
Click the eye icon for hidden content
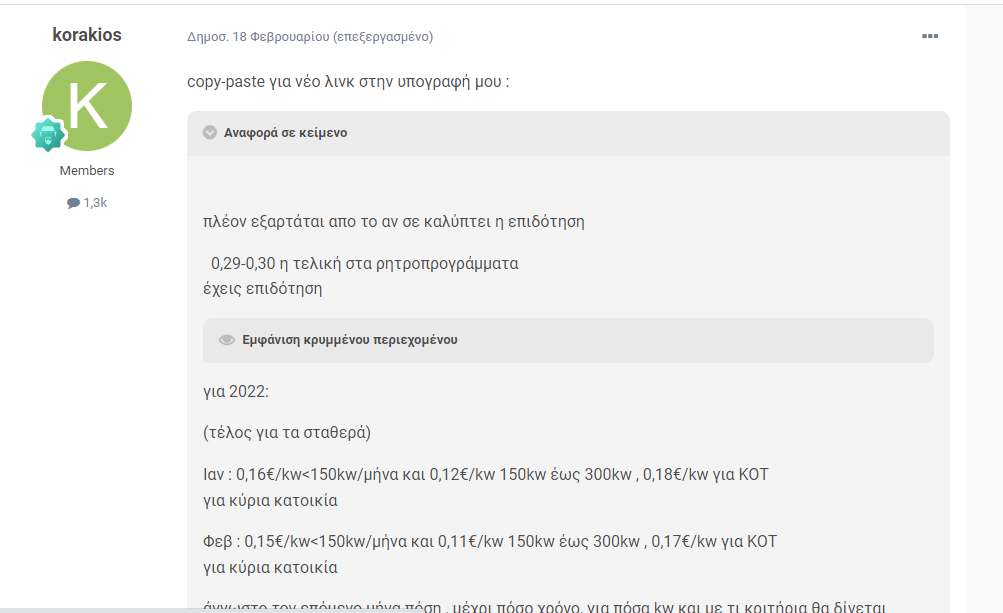pos(227,340)
